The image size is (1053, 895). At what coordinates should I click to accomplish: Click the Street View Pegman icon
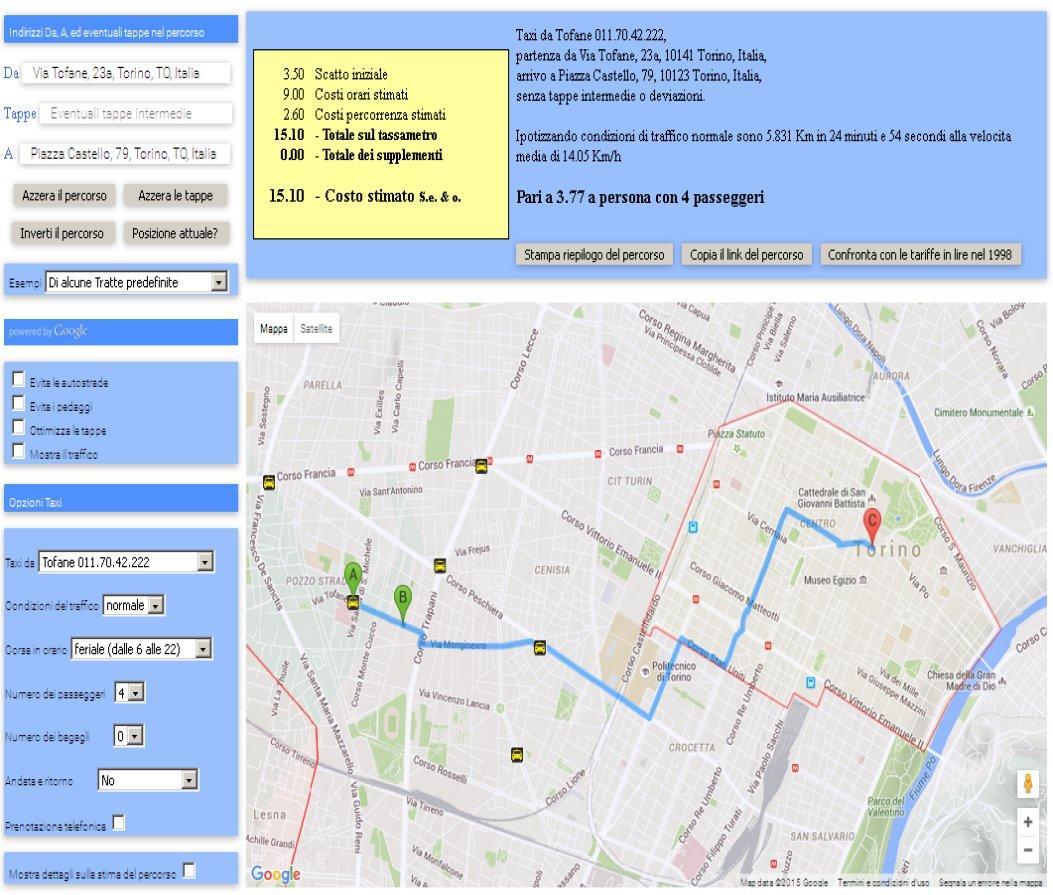pyautogui.click(x=1028, y=785)
